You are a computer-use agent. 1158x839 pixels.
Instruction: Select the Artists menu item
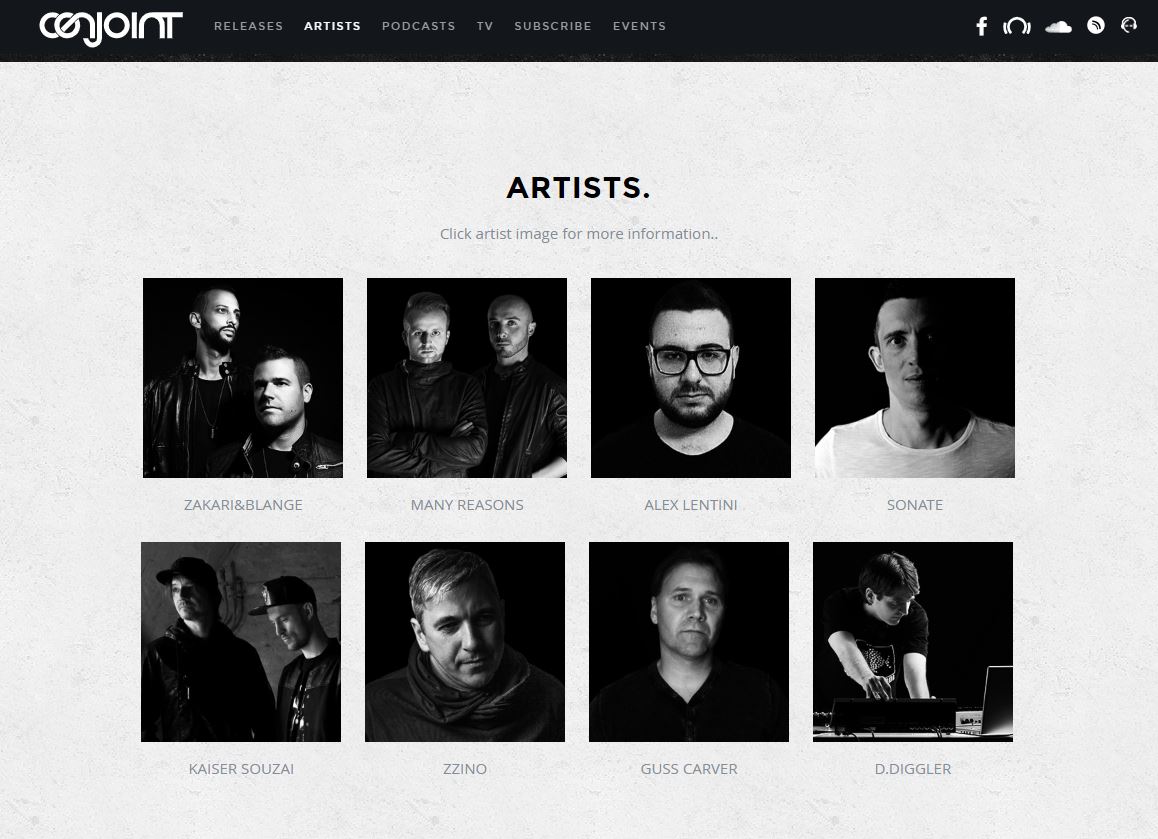click(332, 26)
